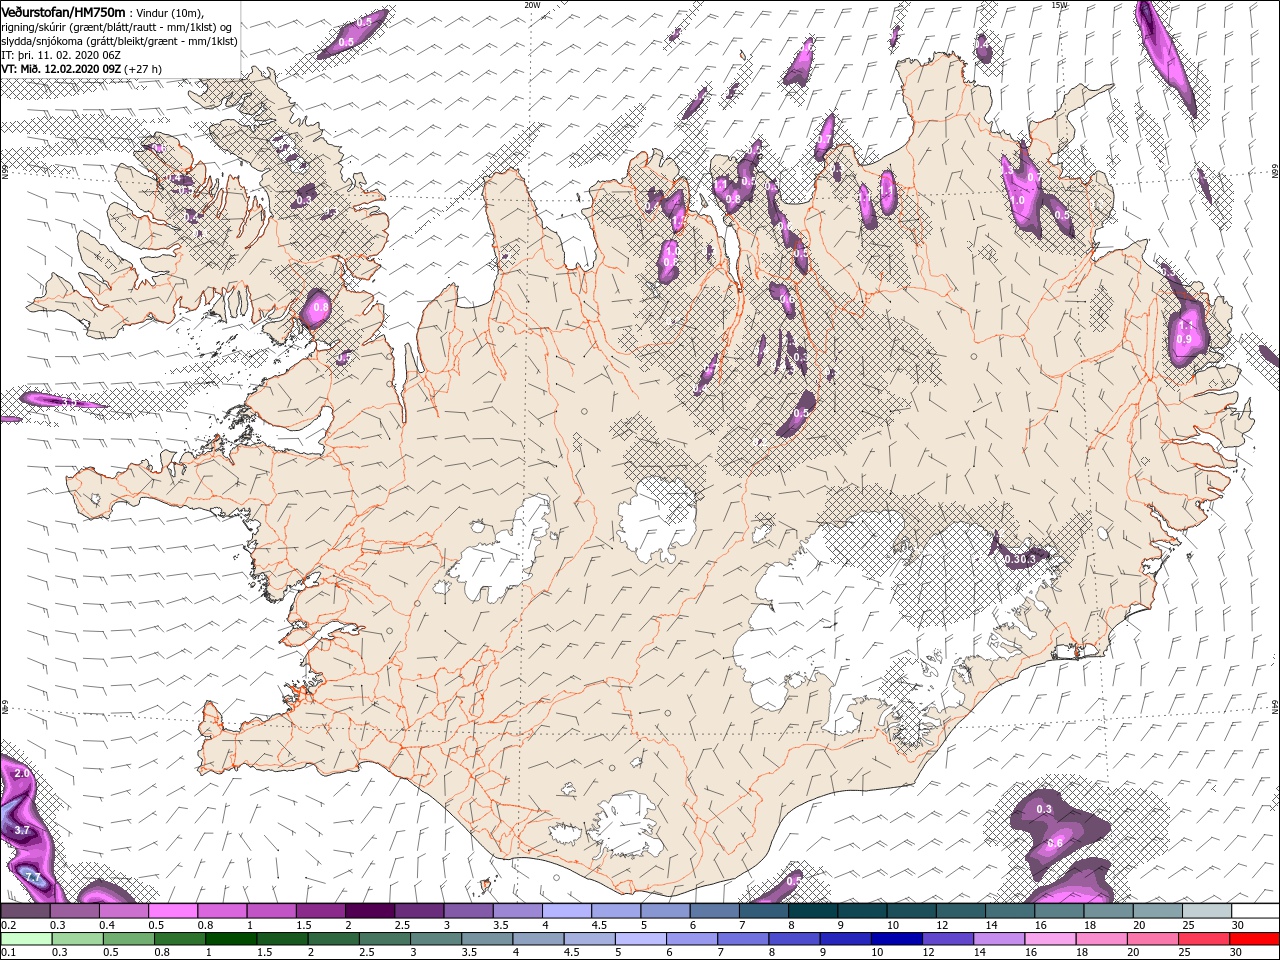Click the '15W' longitude label
1280x960 pixels.
(x=1059, y=5)
